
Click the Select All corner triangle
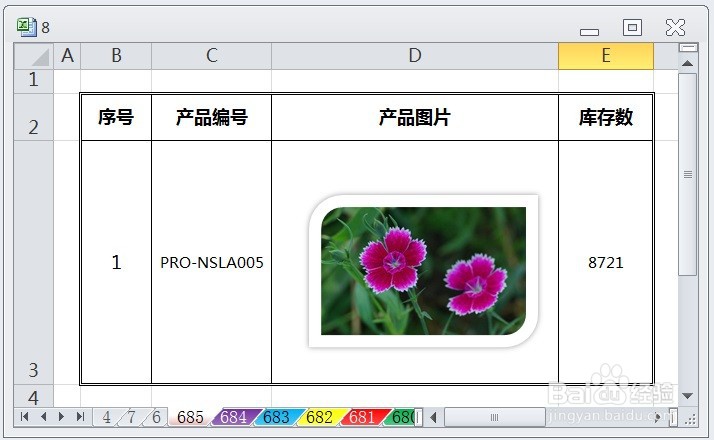[34, 56]
